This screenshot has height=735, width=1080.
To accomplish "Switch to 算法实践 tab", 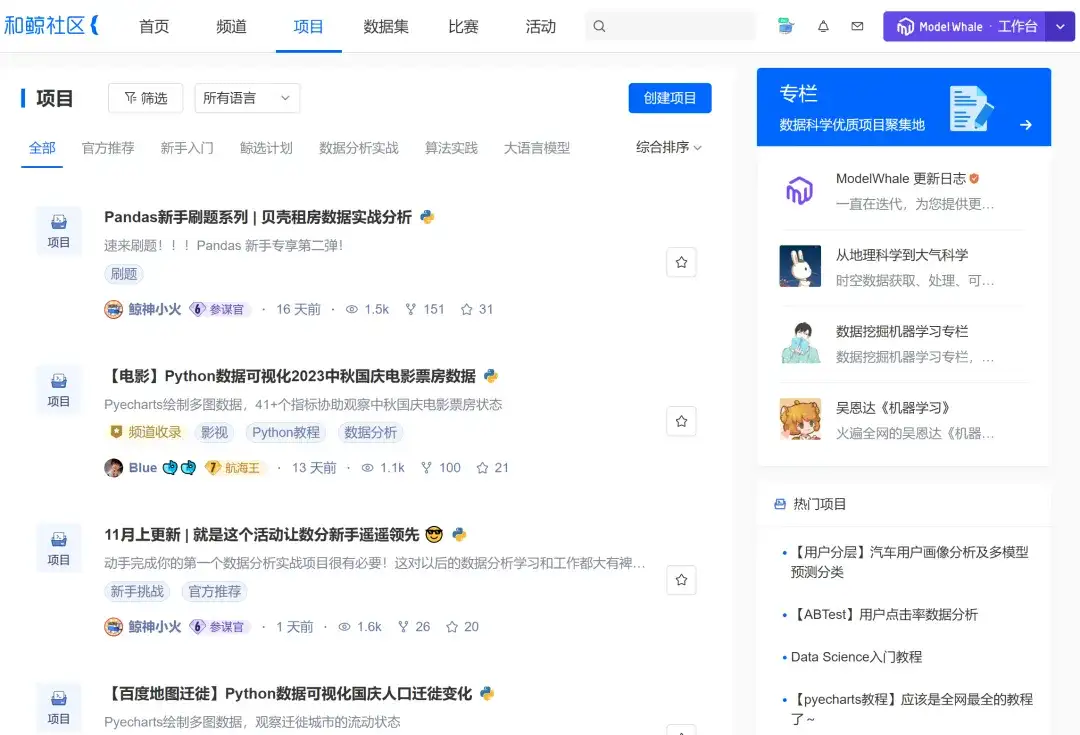I will 450,148.
